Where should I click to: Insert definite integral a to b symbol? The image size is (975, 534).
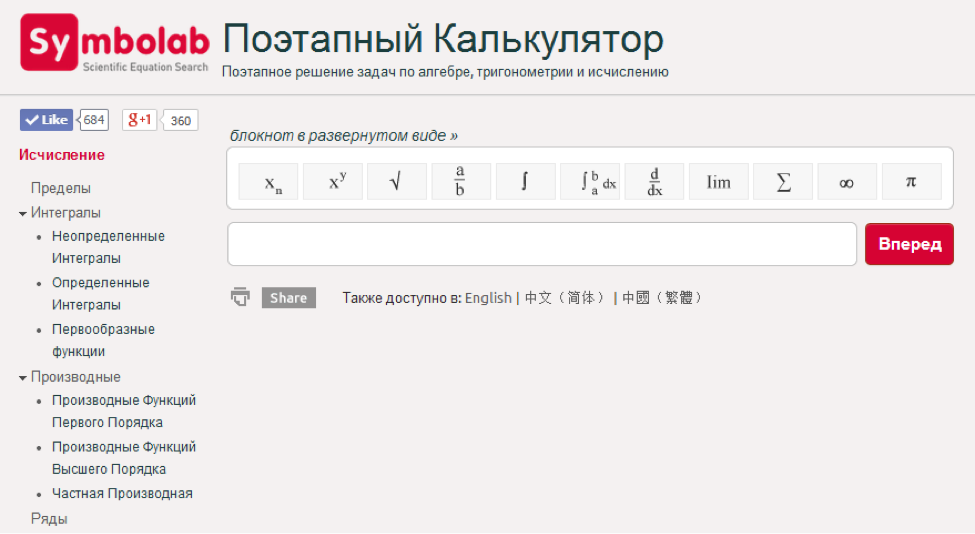590,182
